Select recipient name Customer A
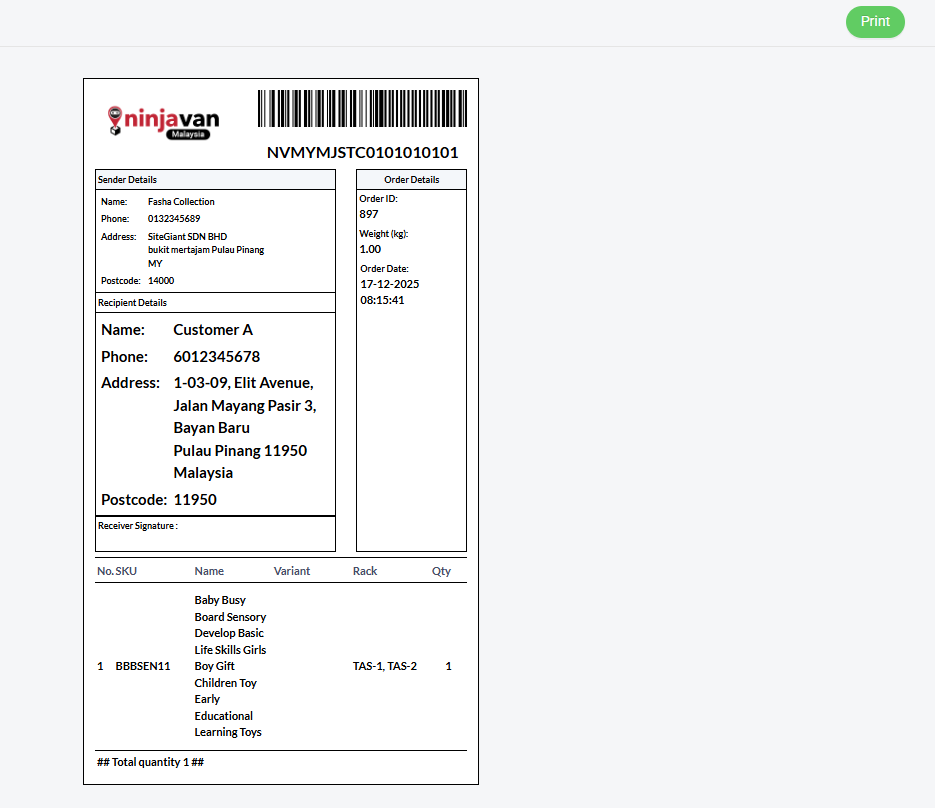935x808 pixels. [213, 330]
